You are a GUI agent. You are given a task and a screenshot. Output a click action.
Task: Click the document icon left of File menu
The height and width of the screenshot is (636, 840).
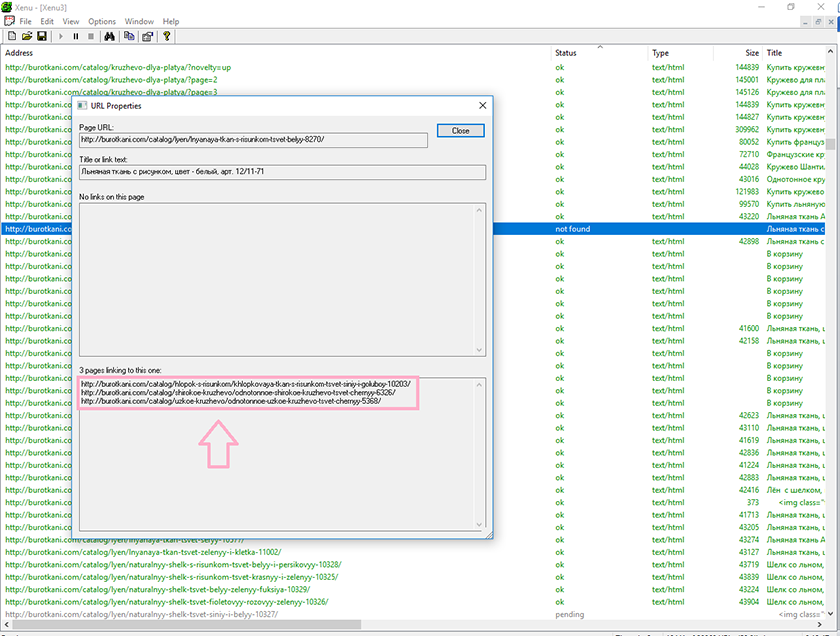[9, 21]
